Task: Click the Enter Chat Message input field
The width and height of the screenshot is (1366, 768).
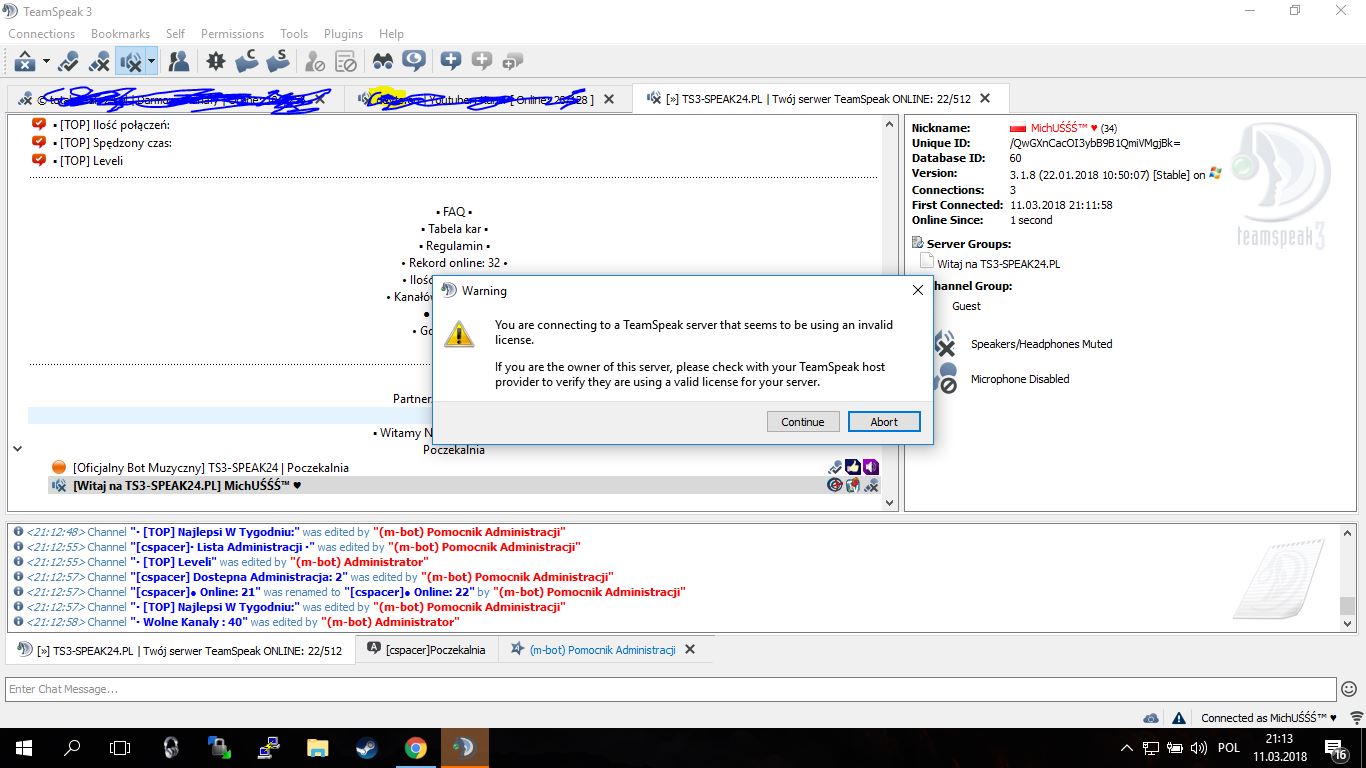Action: 670,689
